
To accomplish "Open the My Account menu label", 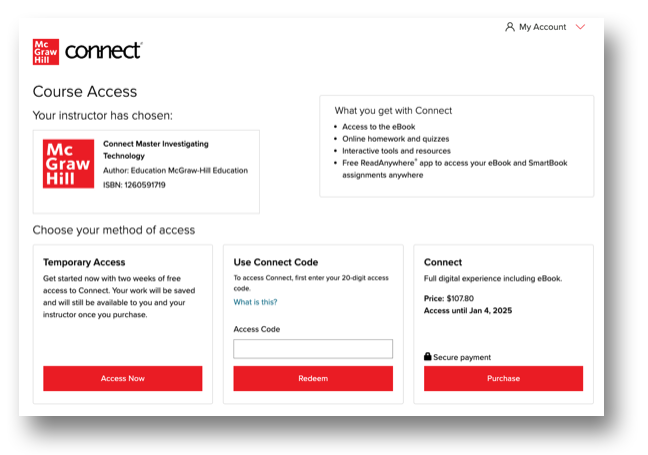I will pos(542,27).
